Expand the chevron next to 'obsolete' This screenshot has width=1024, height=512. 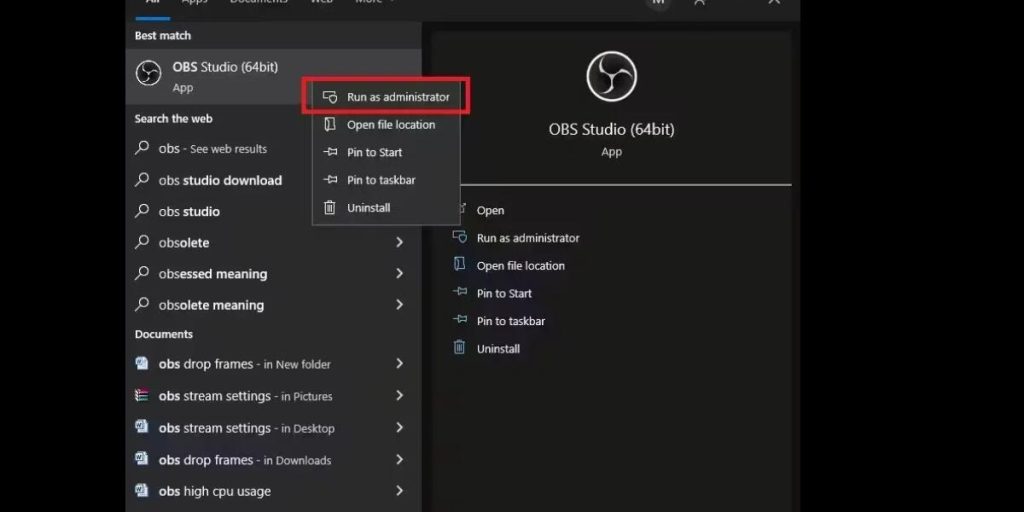(x=399, y=243)
